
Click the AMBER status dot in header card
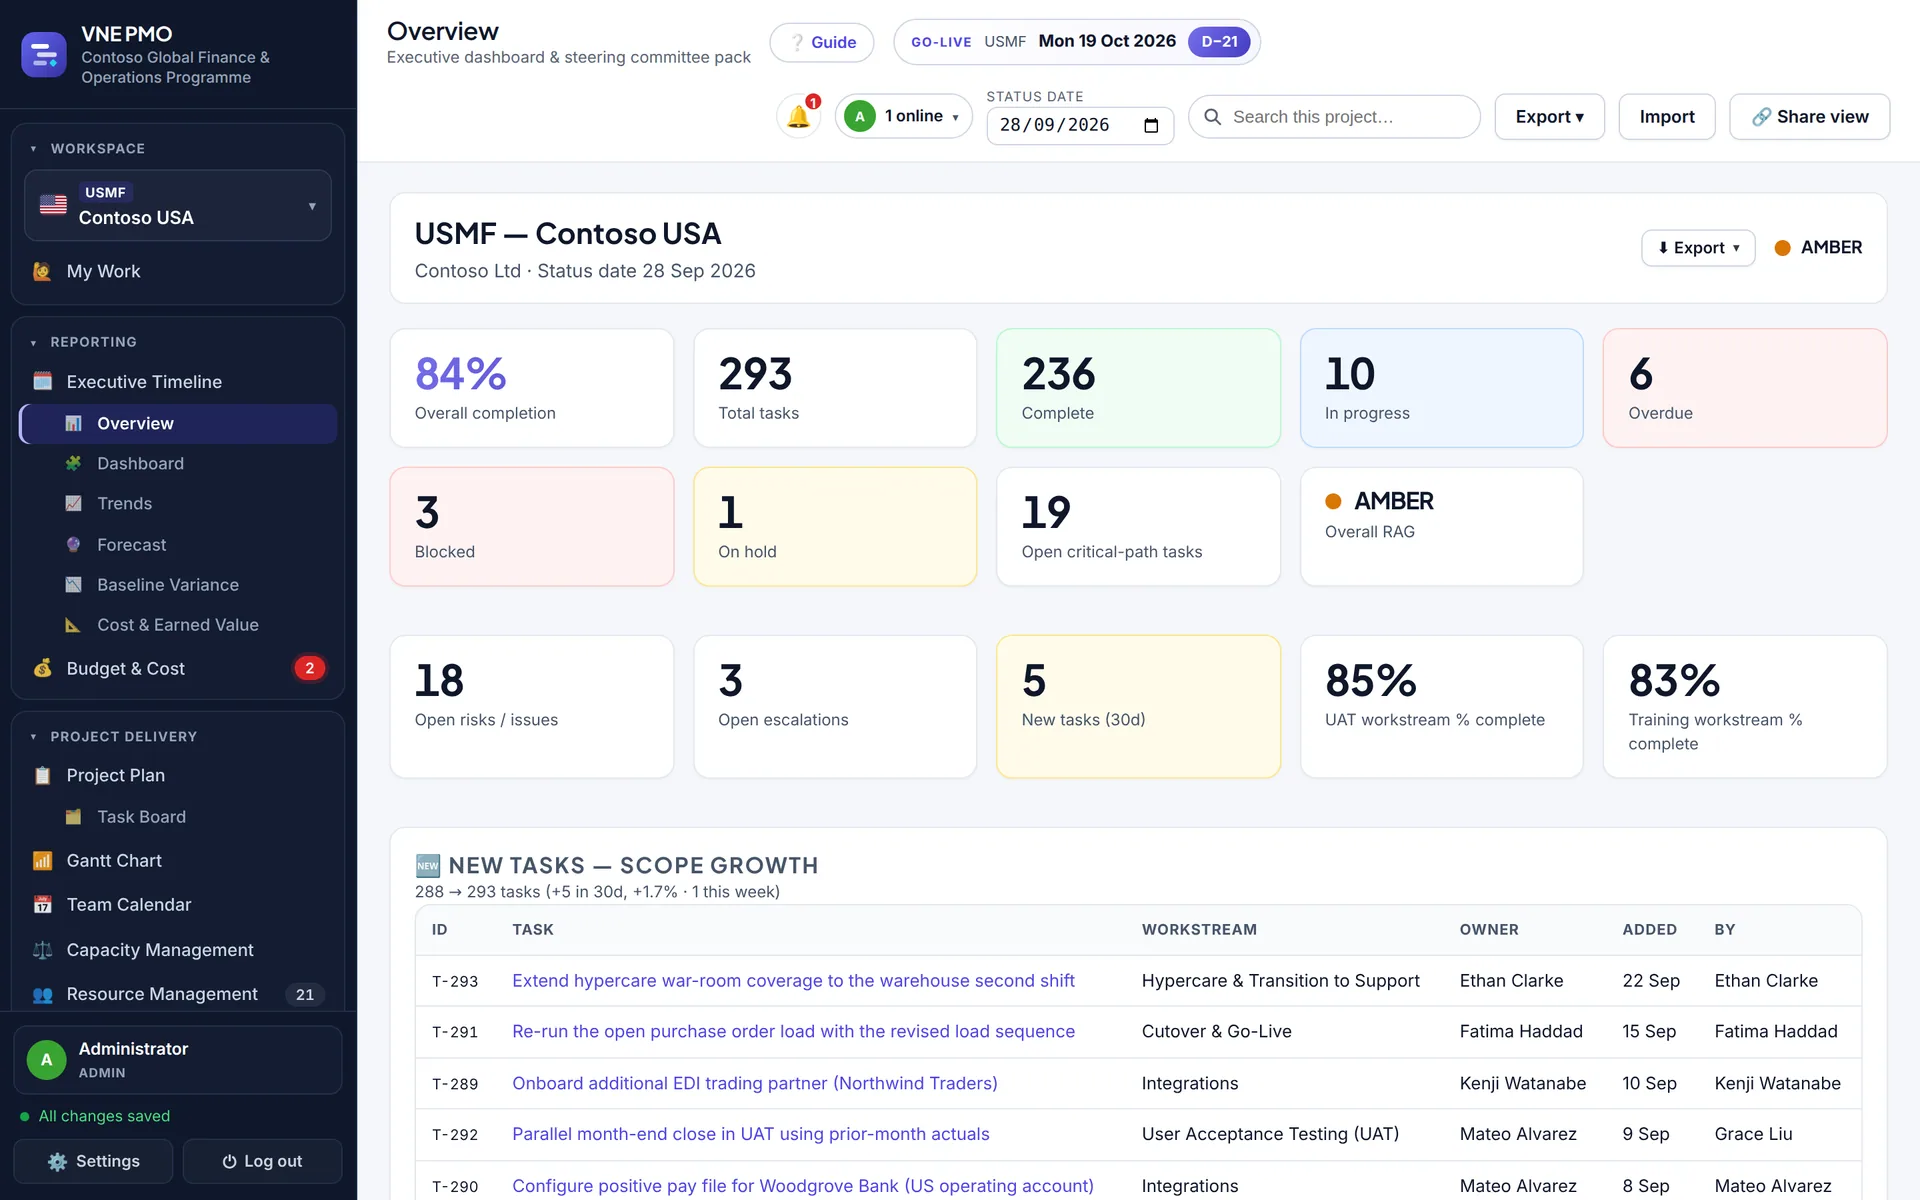tap(1782, 248)
